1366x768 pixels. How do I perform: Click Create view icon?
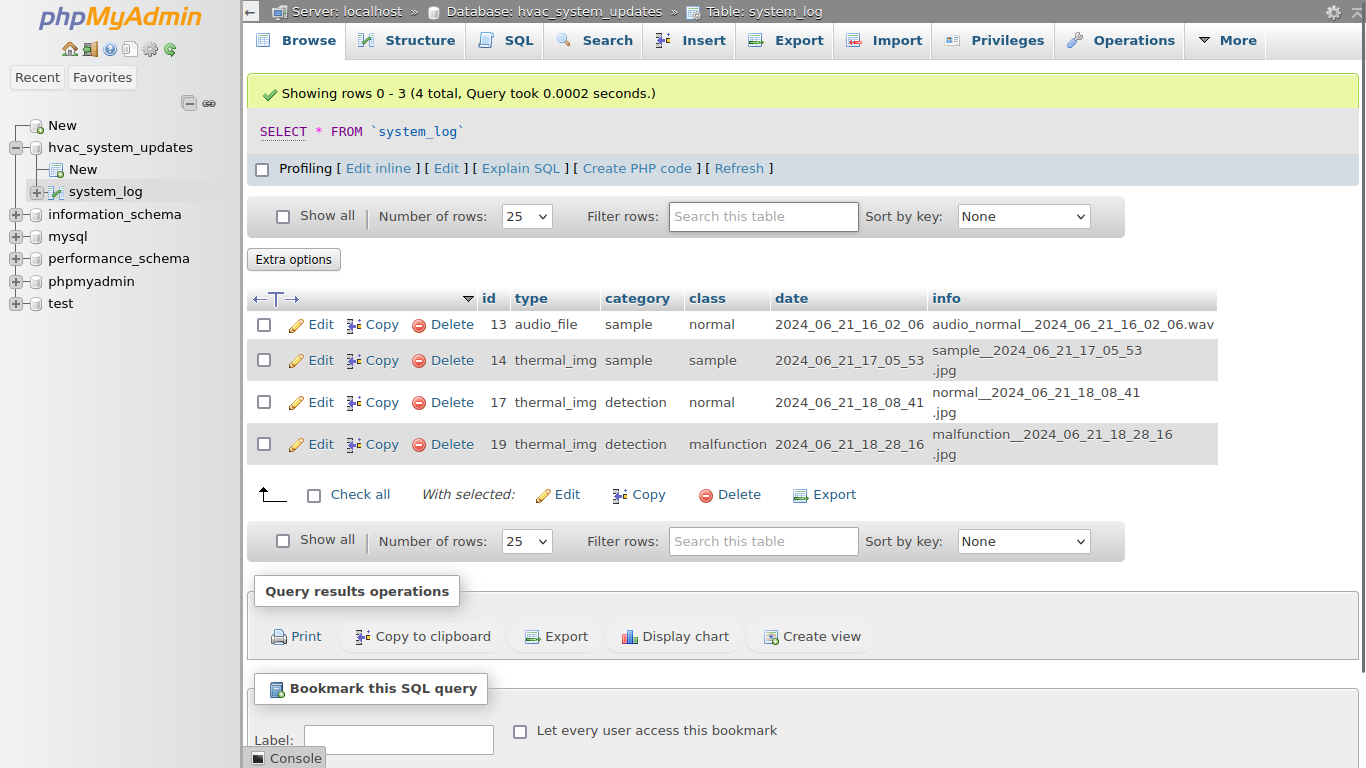point(771,637)
